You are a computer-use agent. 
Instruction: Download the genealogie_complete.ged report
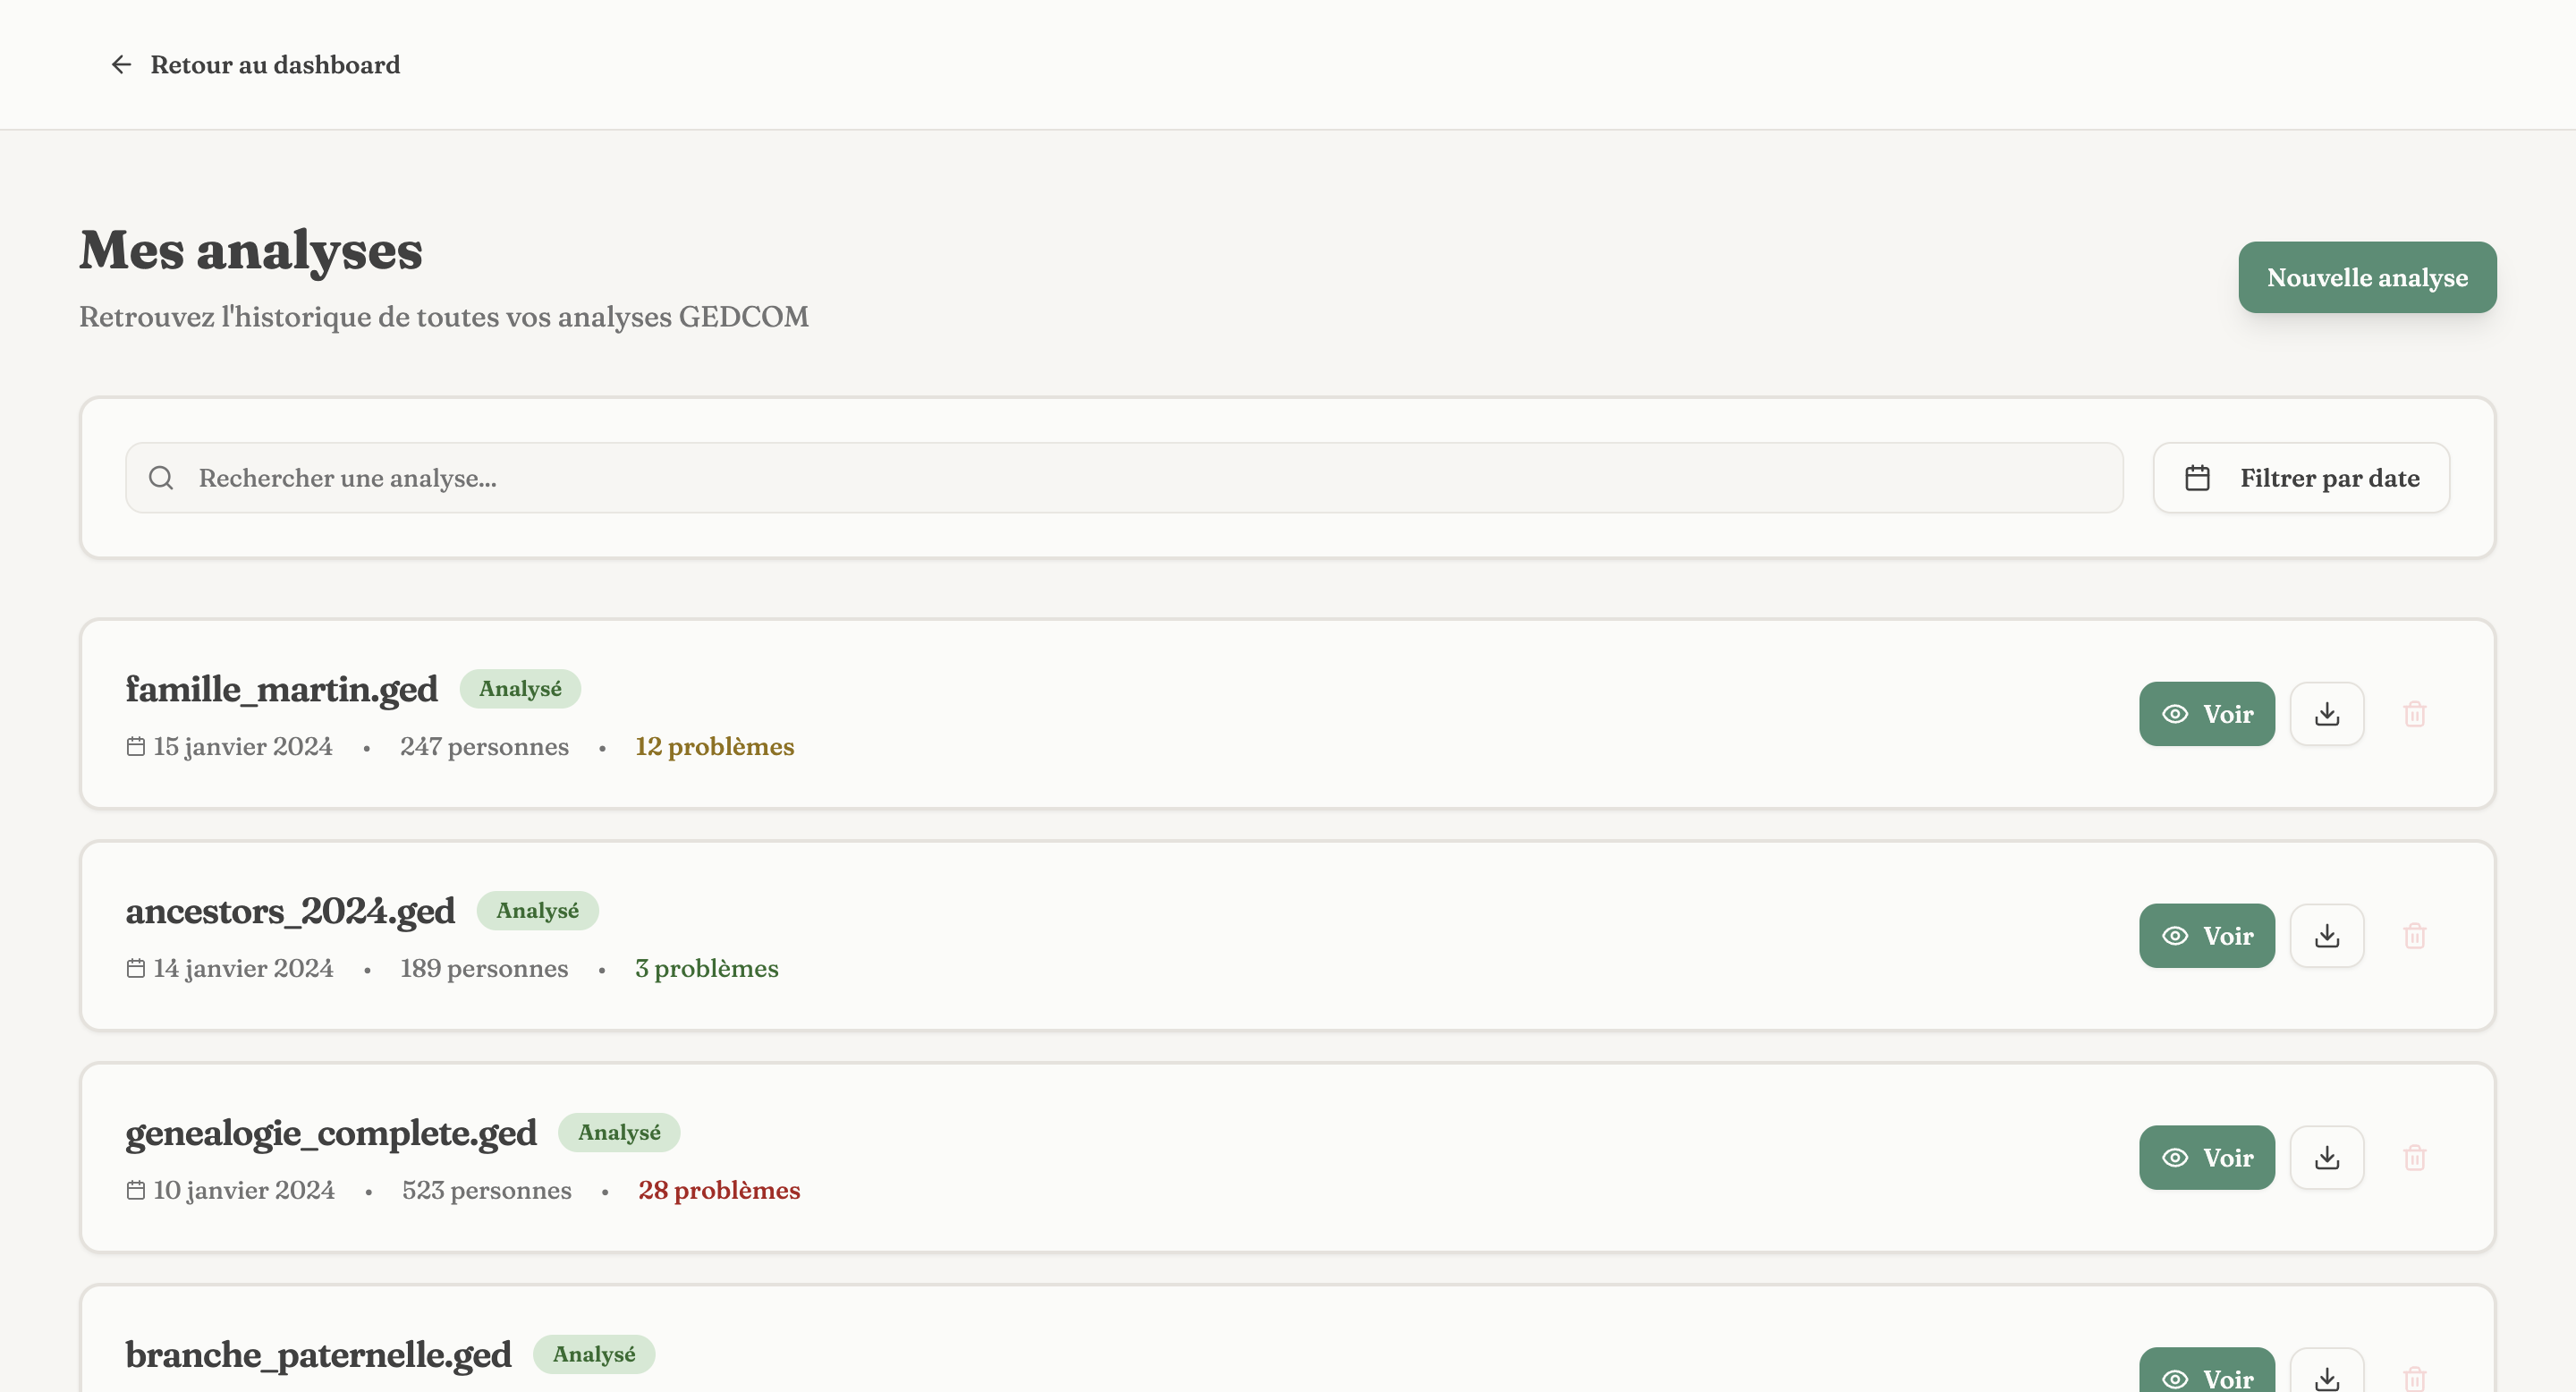(x=2327, y=1158)
